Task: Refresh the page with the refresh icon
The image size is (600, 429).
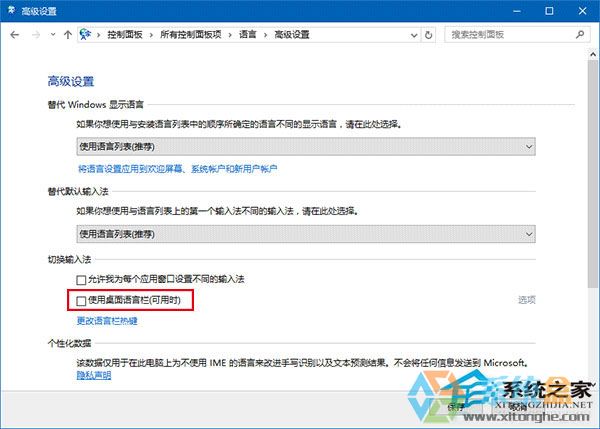Action: click(x=428, y=35)
